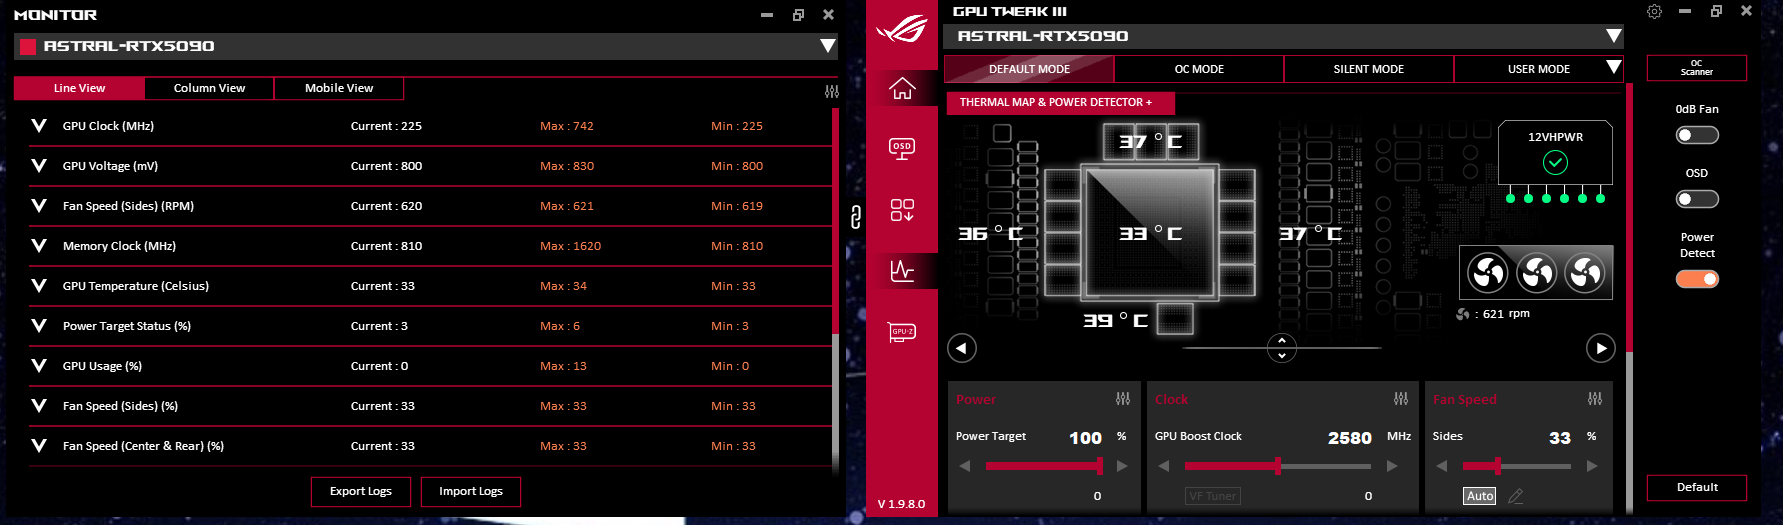Screen dimensions: 1783x525
Task: Decrease GPU Boost Clock with left arrow
Action: pos(1164,466)
